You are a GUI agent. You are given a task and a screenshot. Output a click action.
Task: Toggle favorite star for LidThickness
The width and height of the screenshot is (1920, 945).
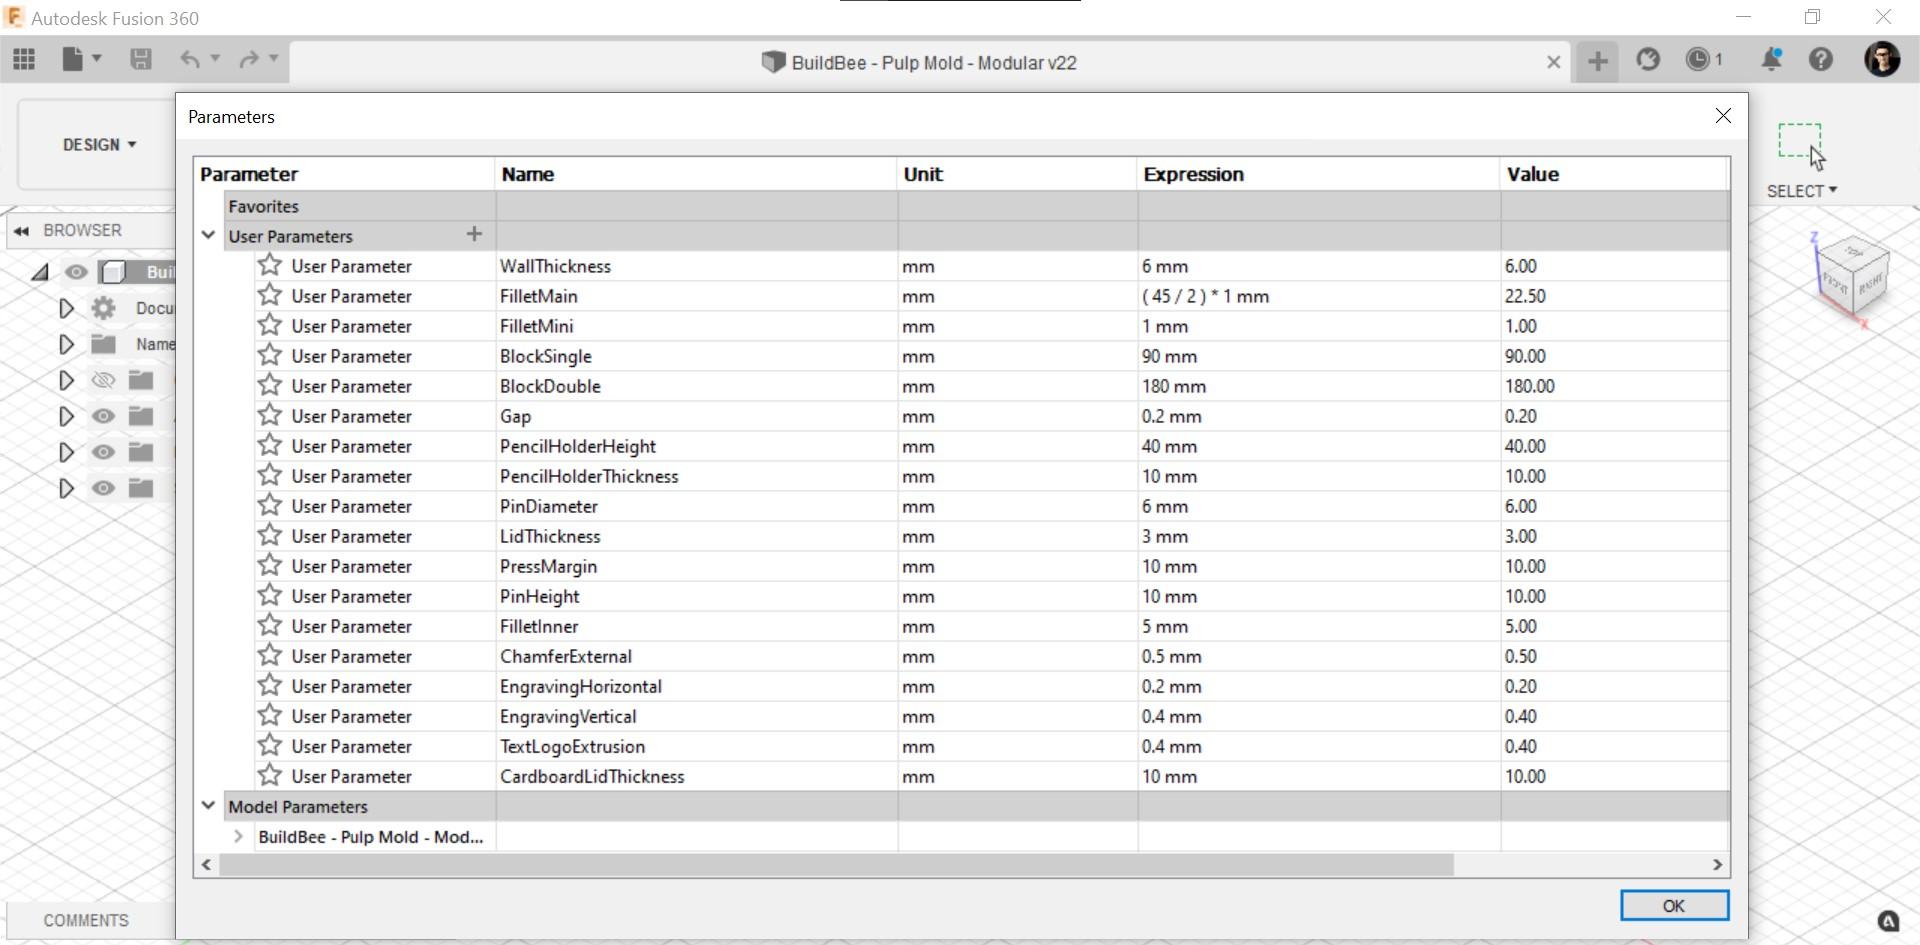pos(270,535)
